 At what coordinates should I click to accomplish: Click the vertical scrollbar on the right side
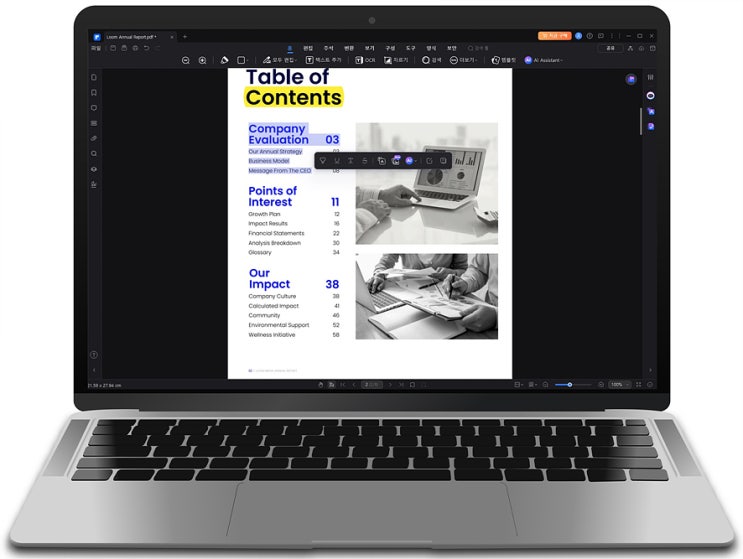(641, 121)
